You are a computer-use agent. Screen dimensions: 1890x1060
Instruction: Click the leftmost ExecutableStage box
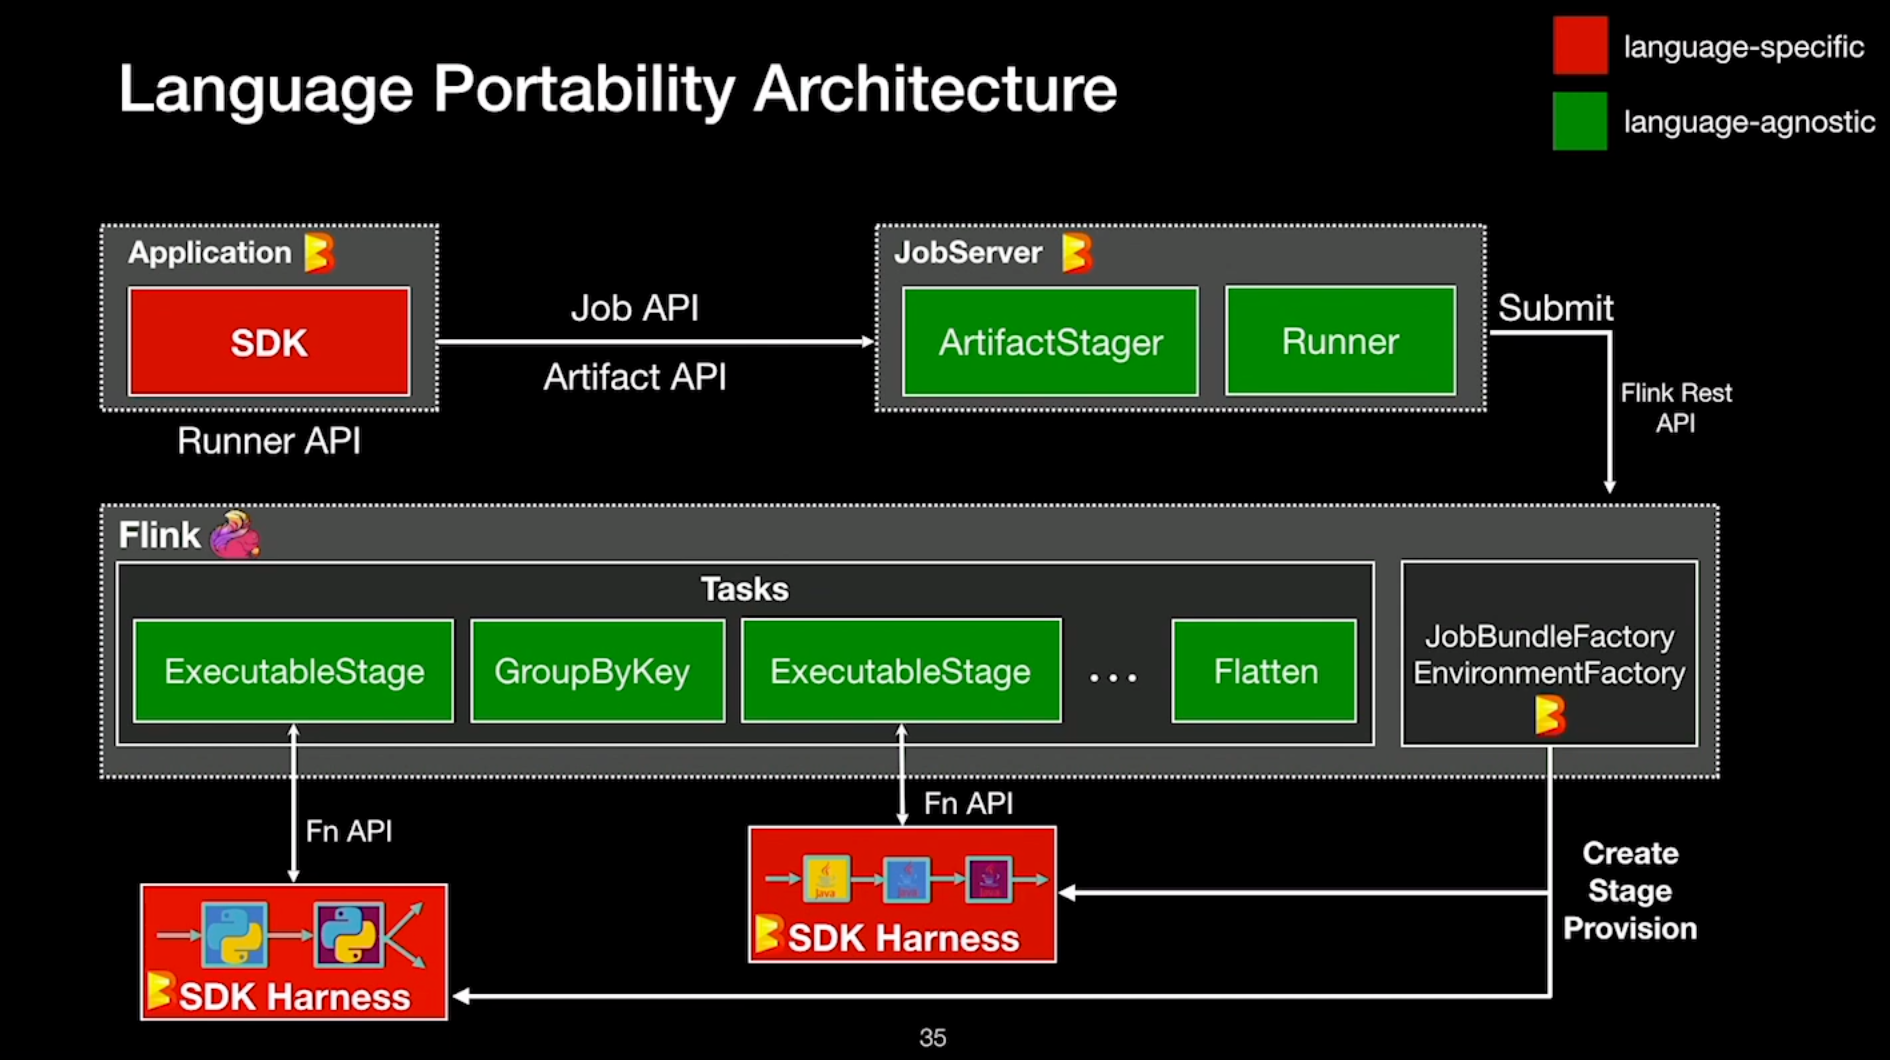click(x=293, y=671)
